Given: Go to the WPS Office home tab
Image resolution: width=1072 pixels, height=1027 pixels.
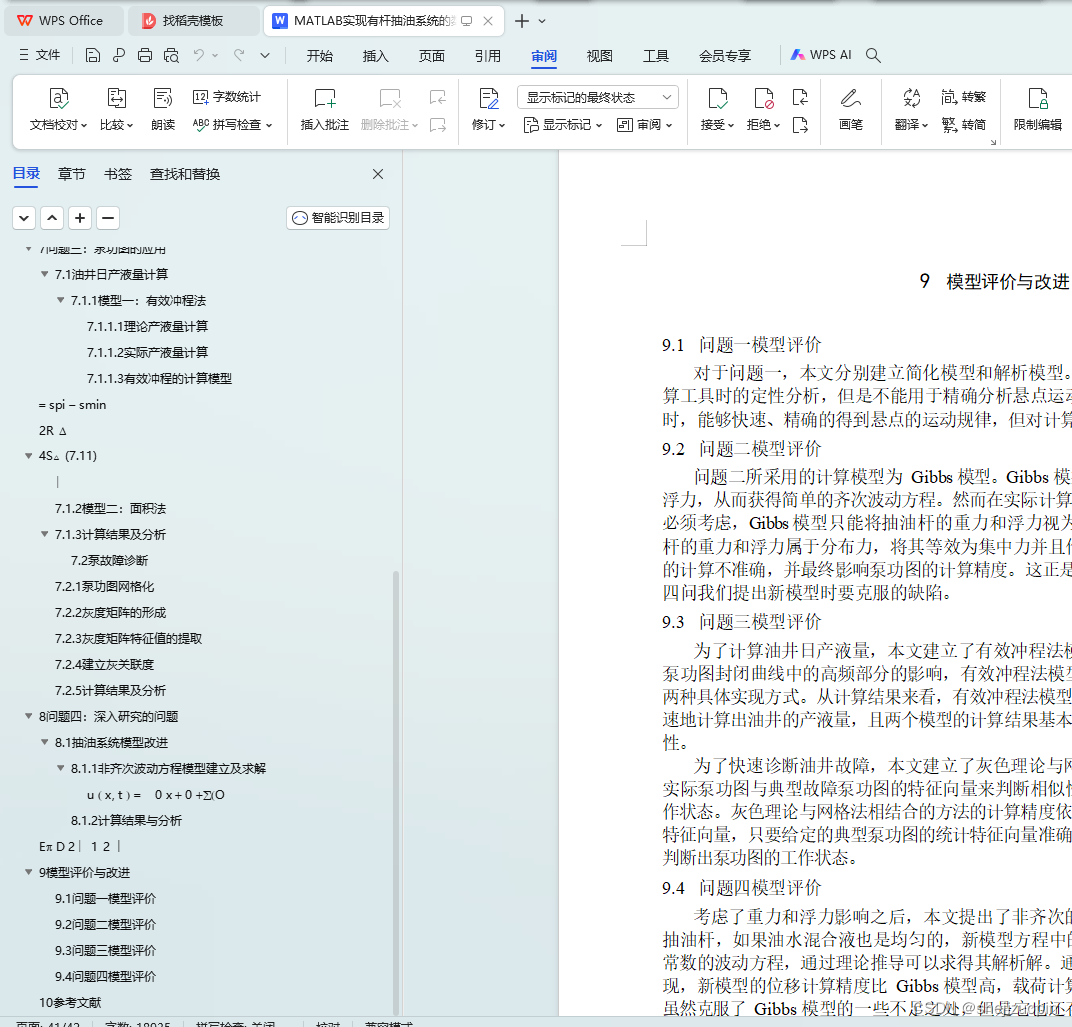Looking at the screenshot, I should [x=63, y=21].
